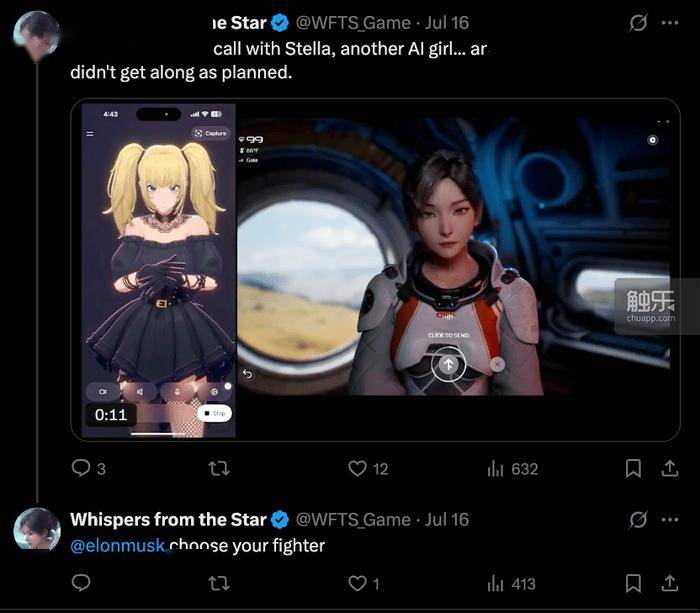Open more options on choose your fighter tweet
The image size is (700, 613).
point(670,520)
